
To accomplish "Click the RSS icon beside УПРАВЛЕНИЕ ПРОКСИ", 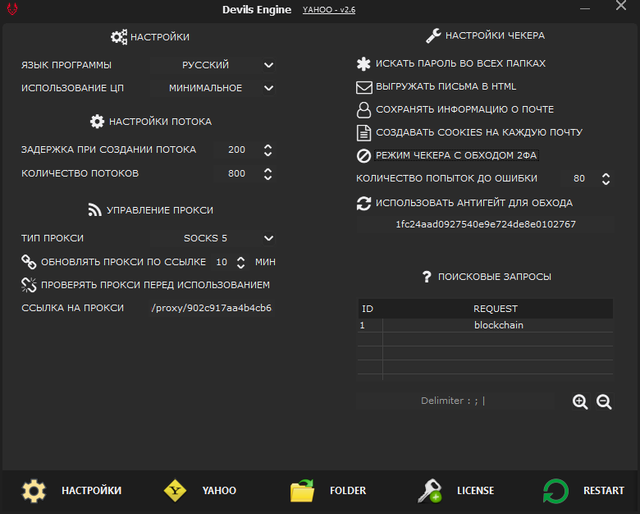I will pyautogui.click(x=95, y=210).
